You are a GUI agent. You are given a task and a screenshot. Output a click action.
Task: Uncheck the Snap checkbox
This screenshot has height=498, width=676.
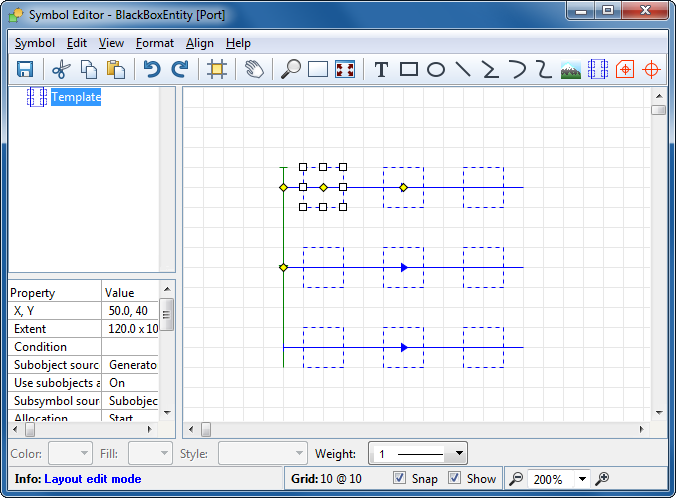[x=400, y=478]
